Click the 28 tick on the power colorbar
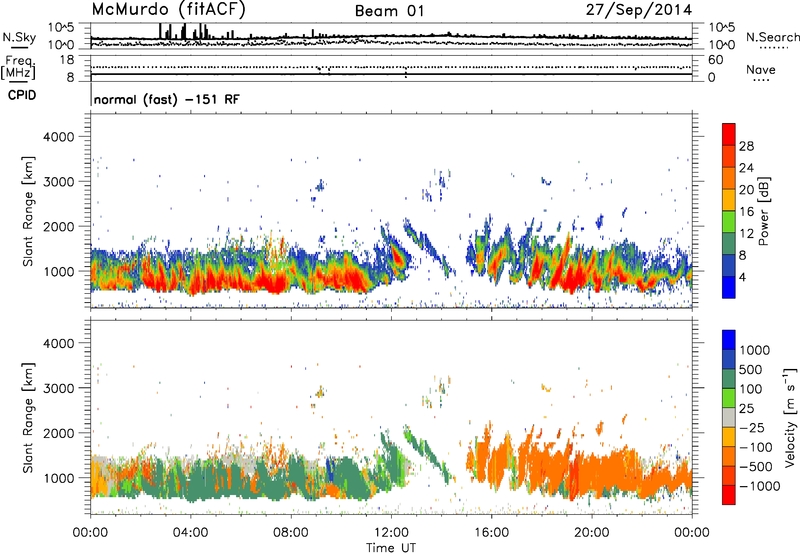 [746, 146]
